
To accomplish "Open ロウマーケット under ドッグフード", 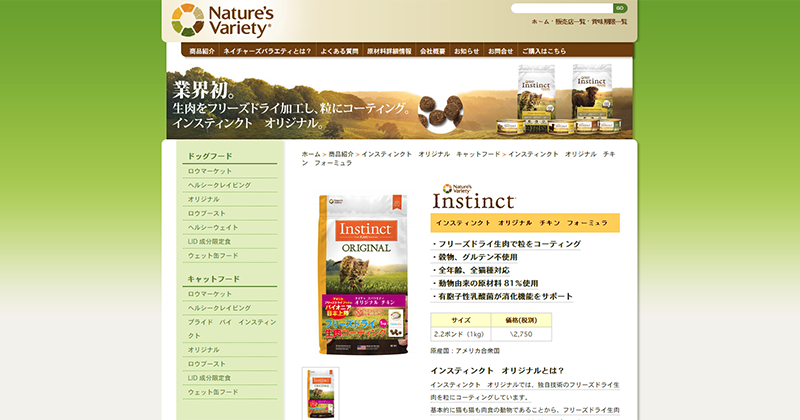I will tap(210, 171).
